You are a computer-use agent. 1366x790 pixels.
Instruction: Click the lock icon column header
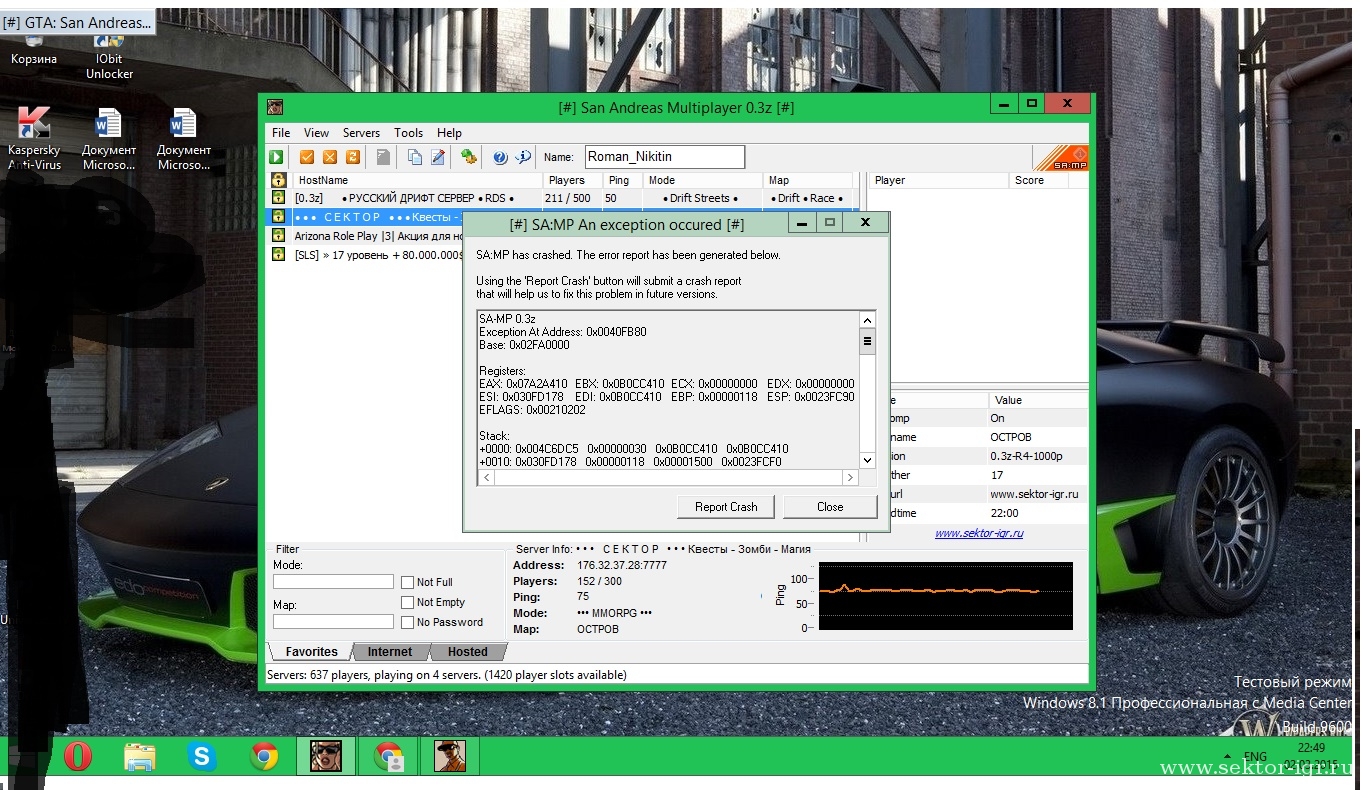278,180
